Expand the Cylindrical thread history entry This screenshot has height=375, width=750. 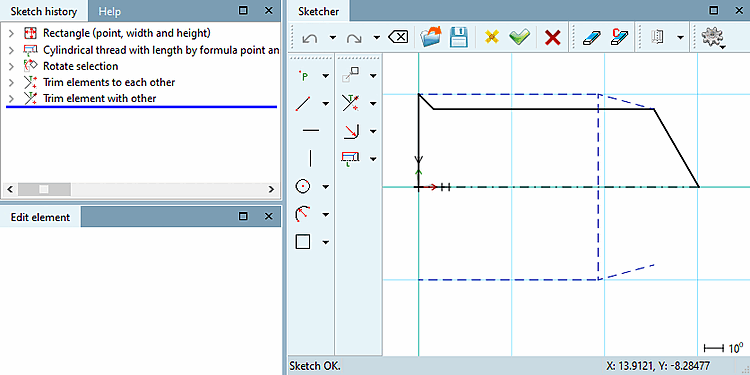[x=11, y=50]
